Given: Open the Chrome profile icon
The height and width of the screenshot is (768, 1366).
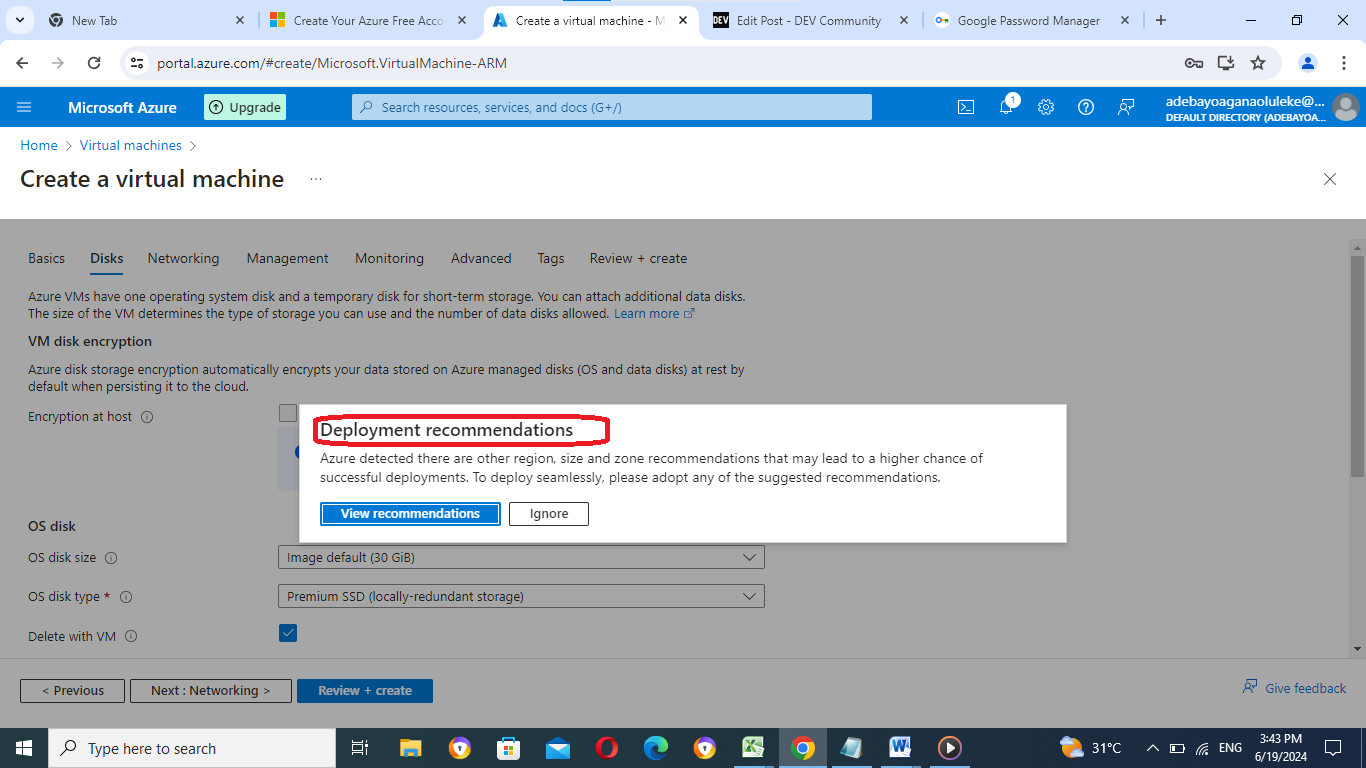Looking at the screenshot, I should pyautogui.click(x=1308, y=63).
